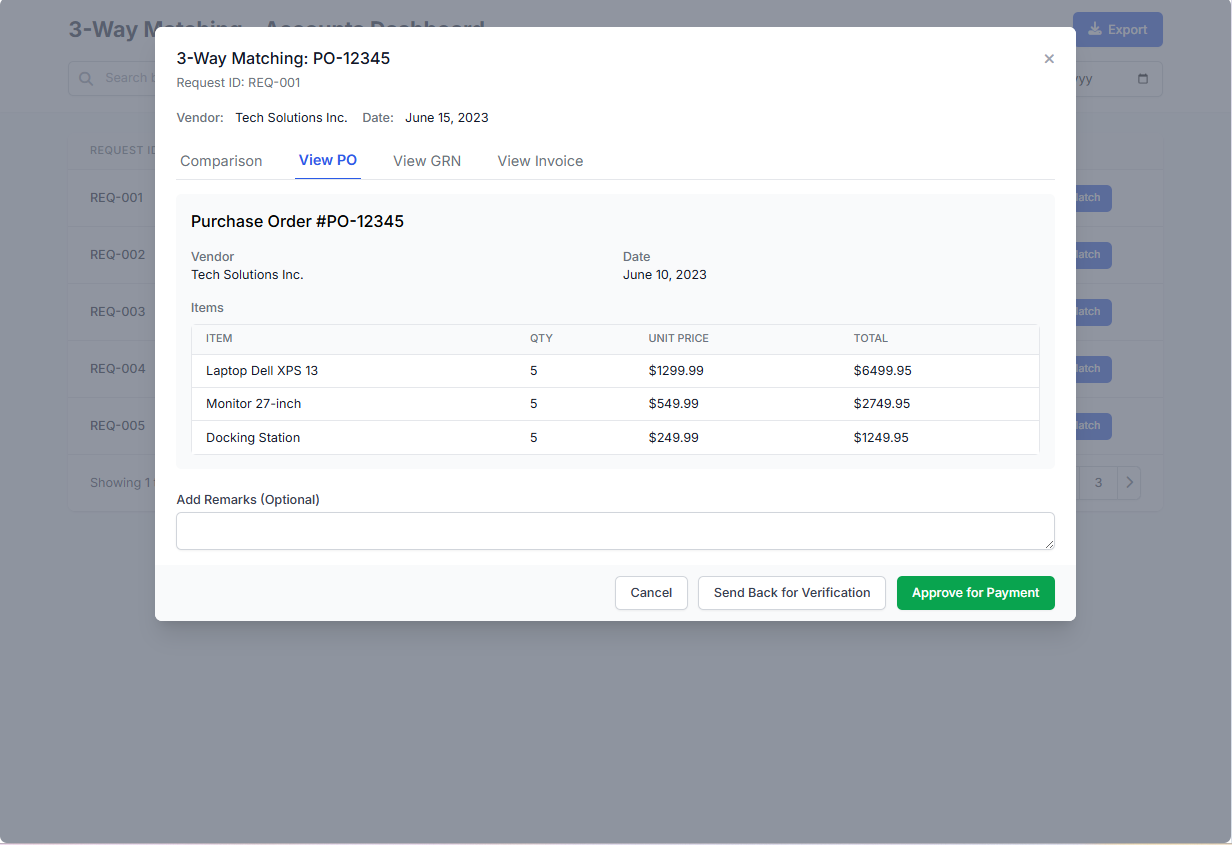Click the Monitor 27-inch item cell
The height and width of the screenshot is (845, 1232).
(253, 404)
